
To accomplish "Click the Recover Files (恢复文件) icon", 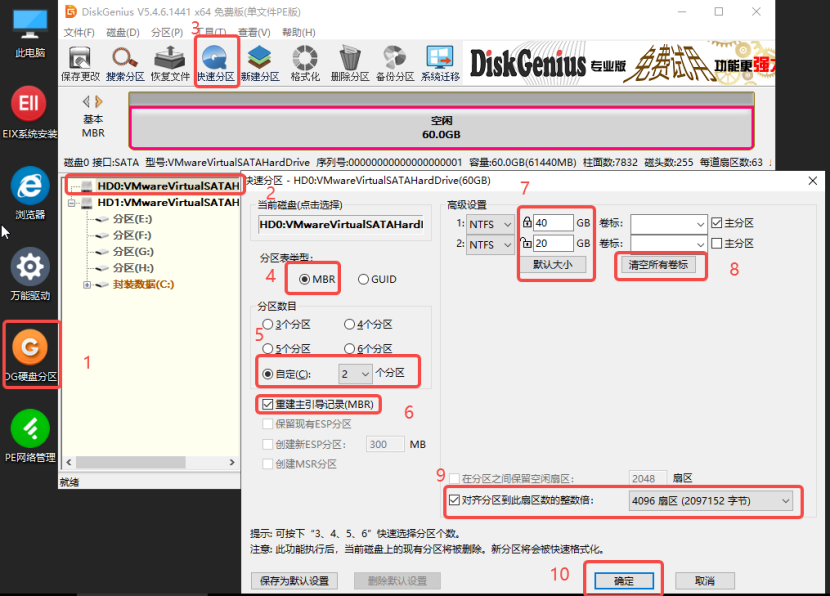I will pyautogui.click(x=170, y=64).
